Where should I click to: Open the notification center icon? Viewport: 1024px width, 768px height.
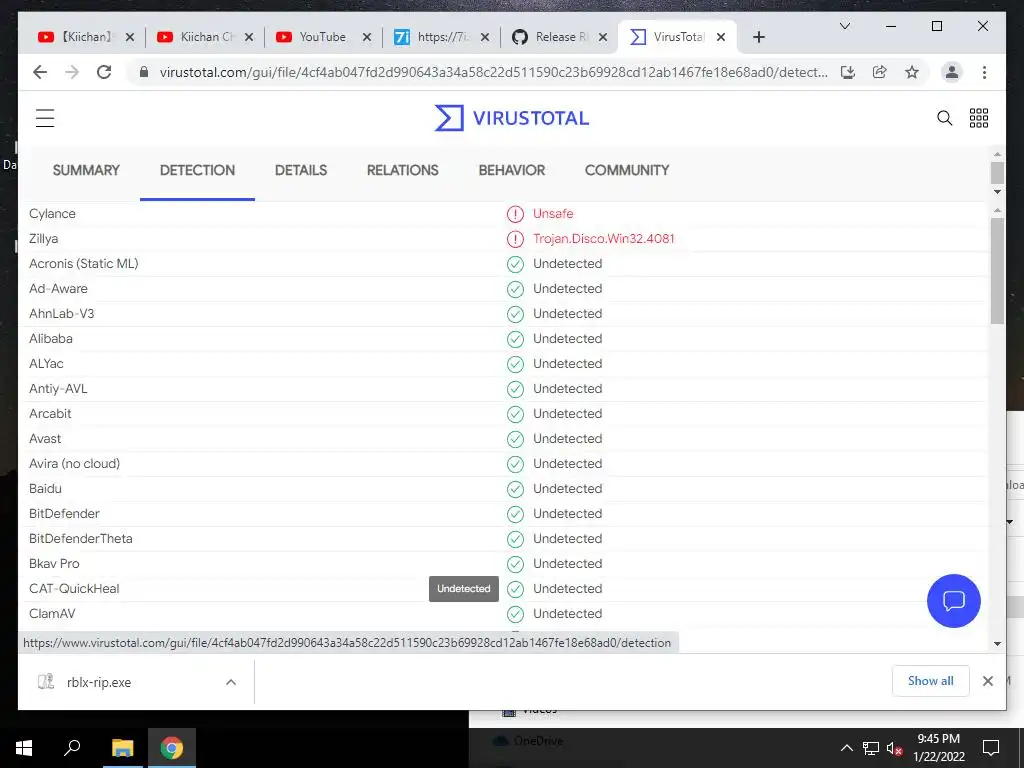(x=991, y=748)
